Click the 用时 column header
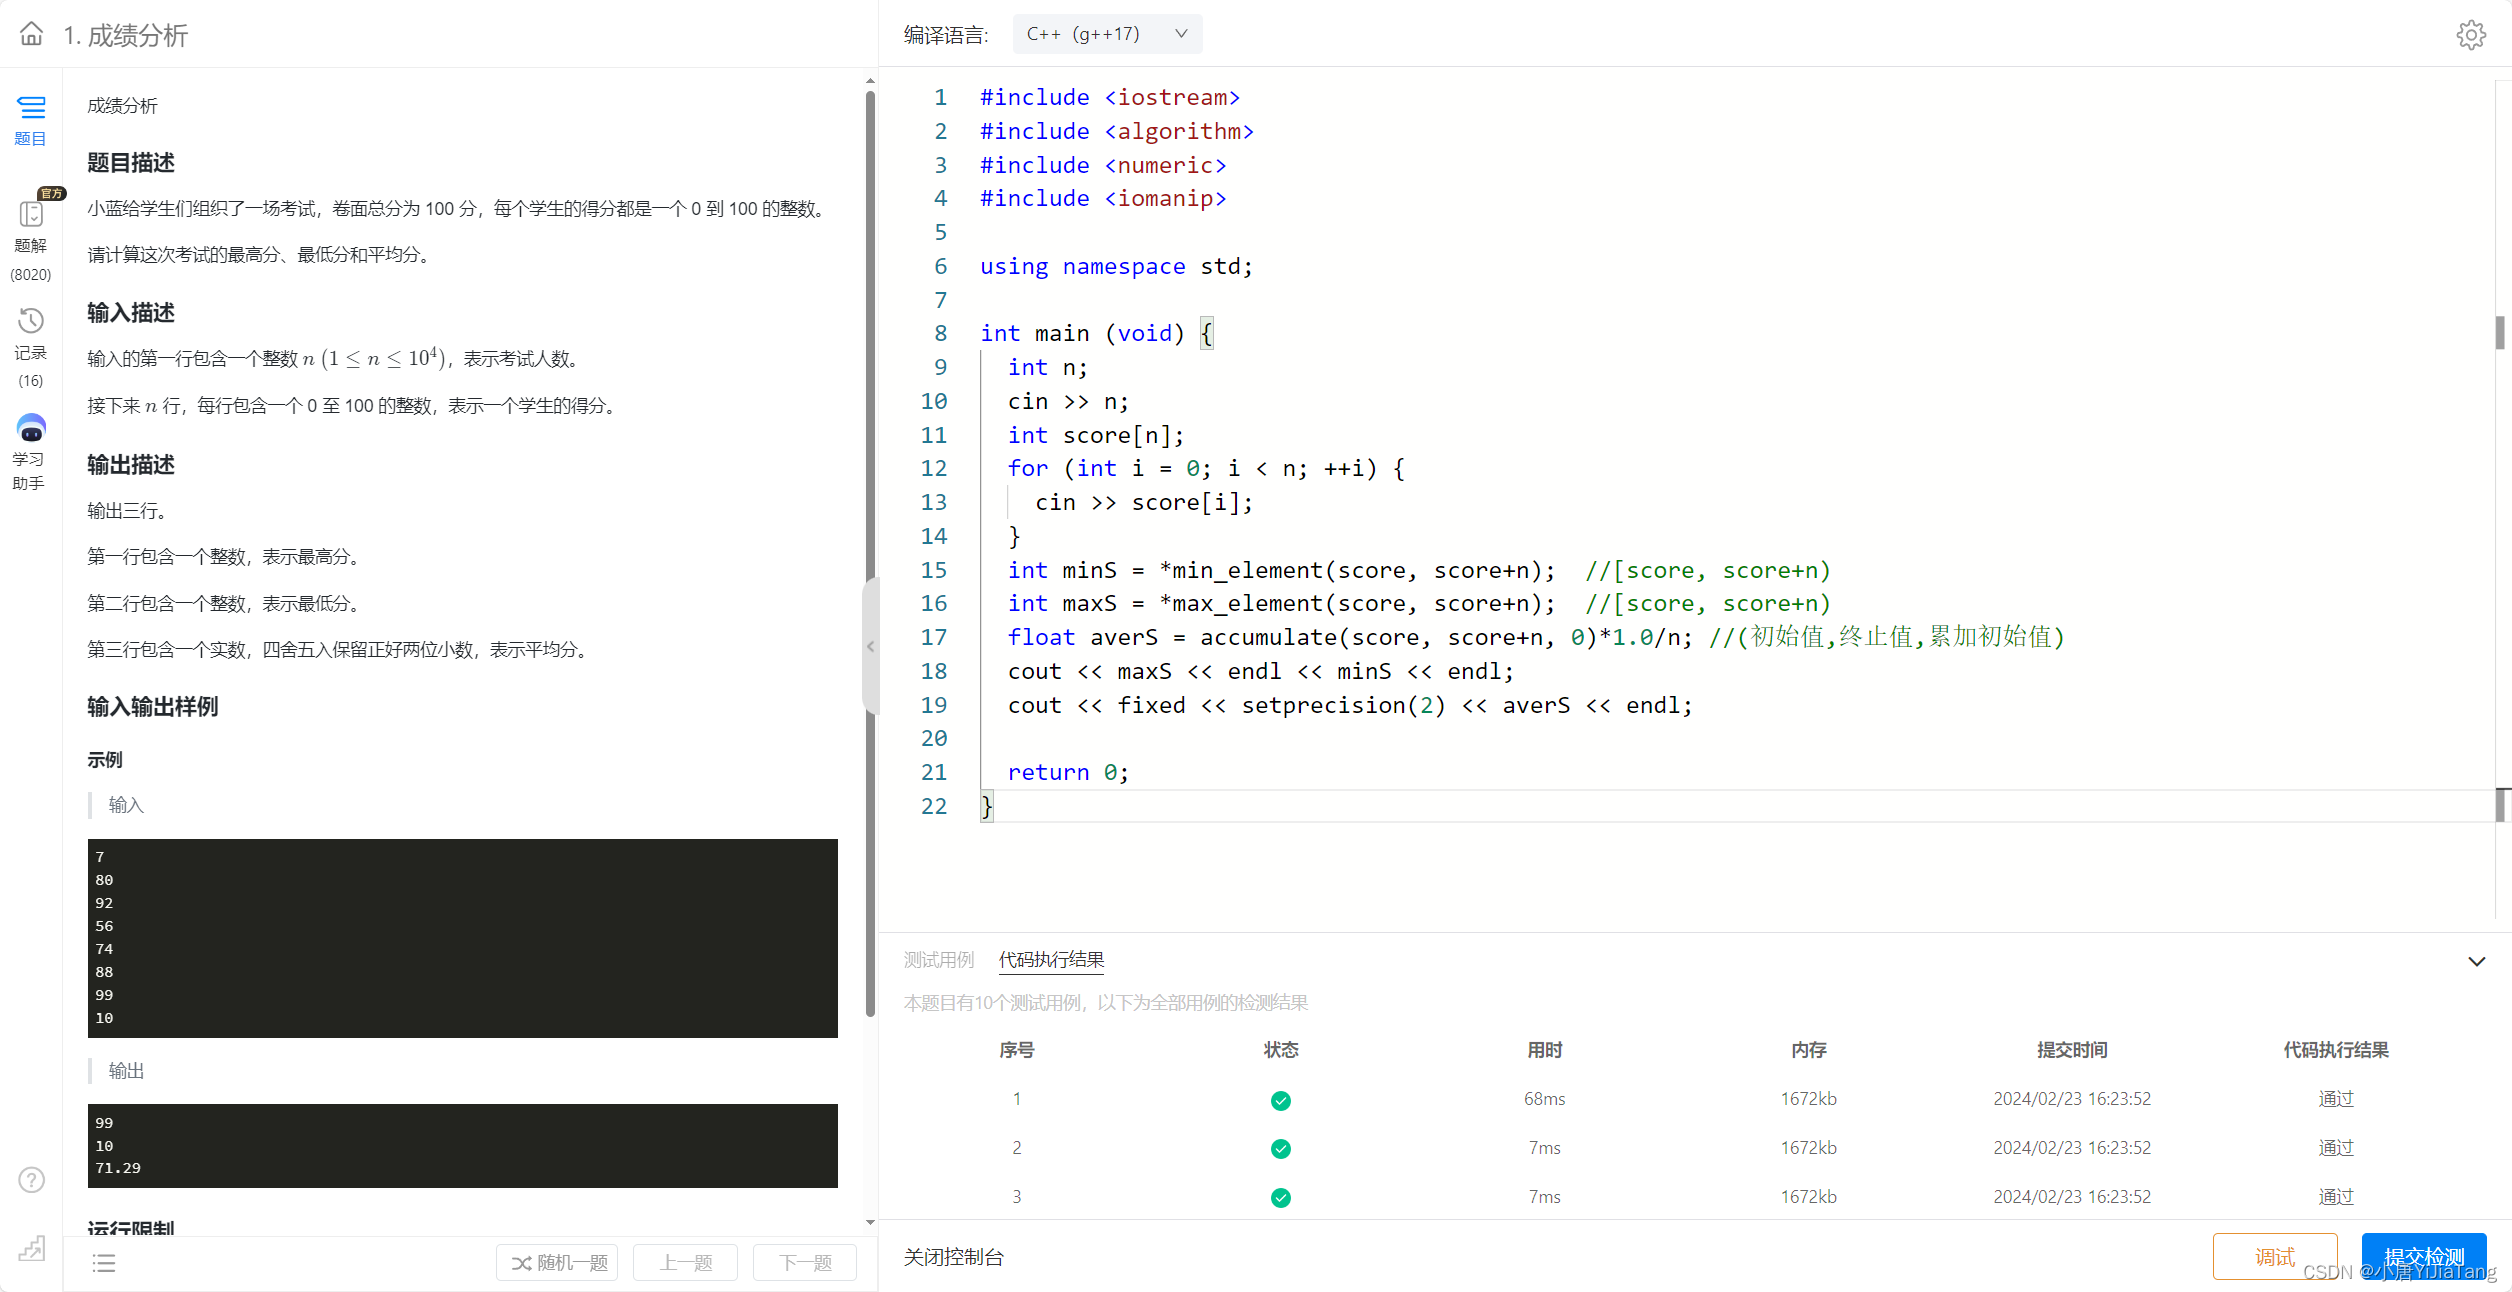The width and height of the screenshot is (2512, 1292). (x=1544, y=1050)
